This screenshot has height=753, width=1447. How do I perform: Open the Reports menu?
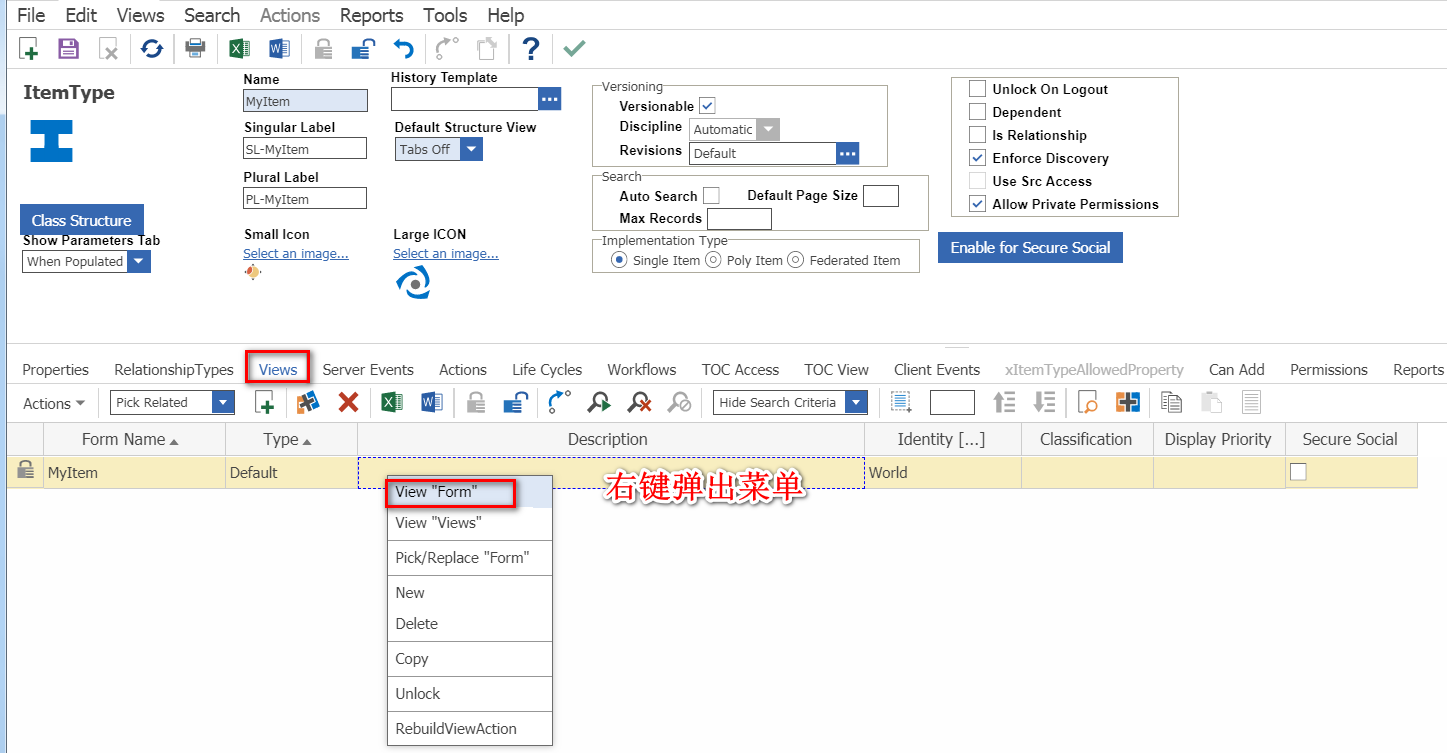371,15
